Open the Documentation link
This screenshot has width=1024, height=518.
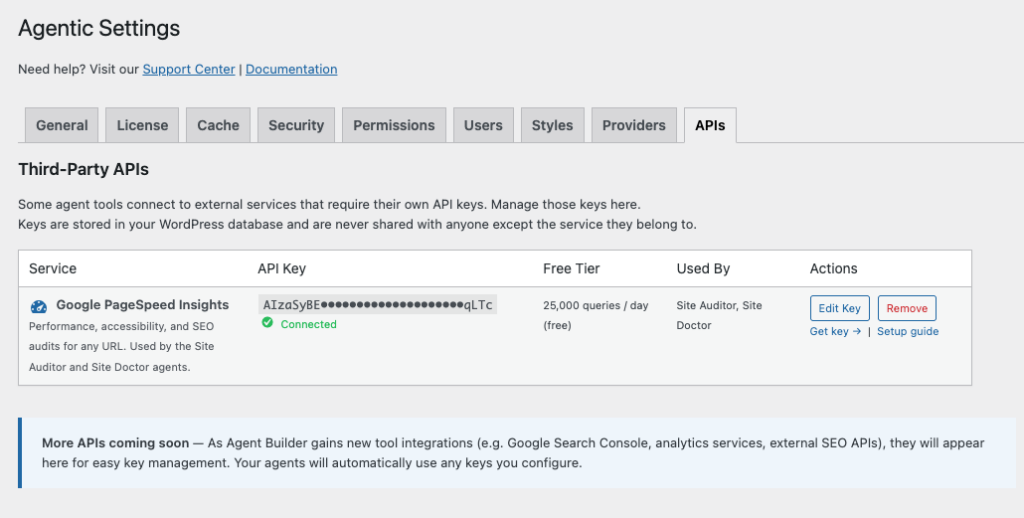(x=291, y=69)
